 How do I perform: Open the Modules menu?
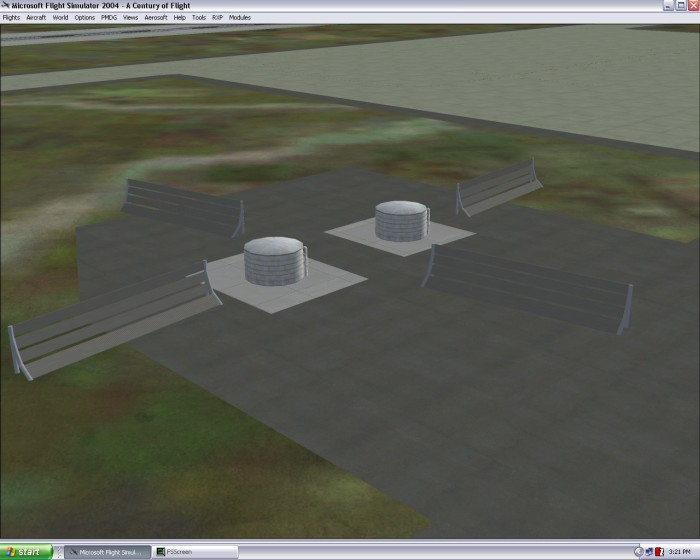(x=240, y=18)
